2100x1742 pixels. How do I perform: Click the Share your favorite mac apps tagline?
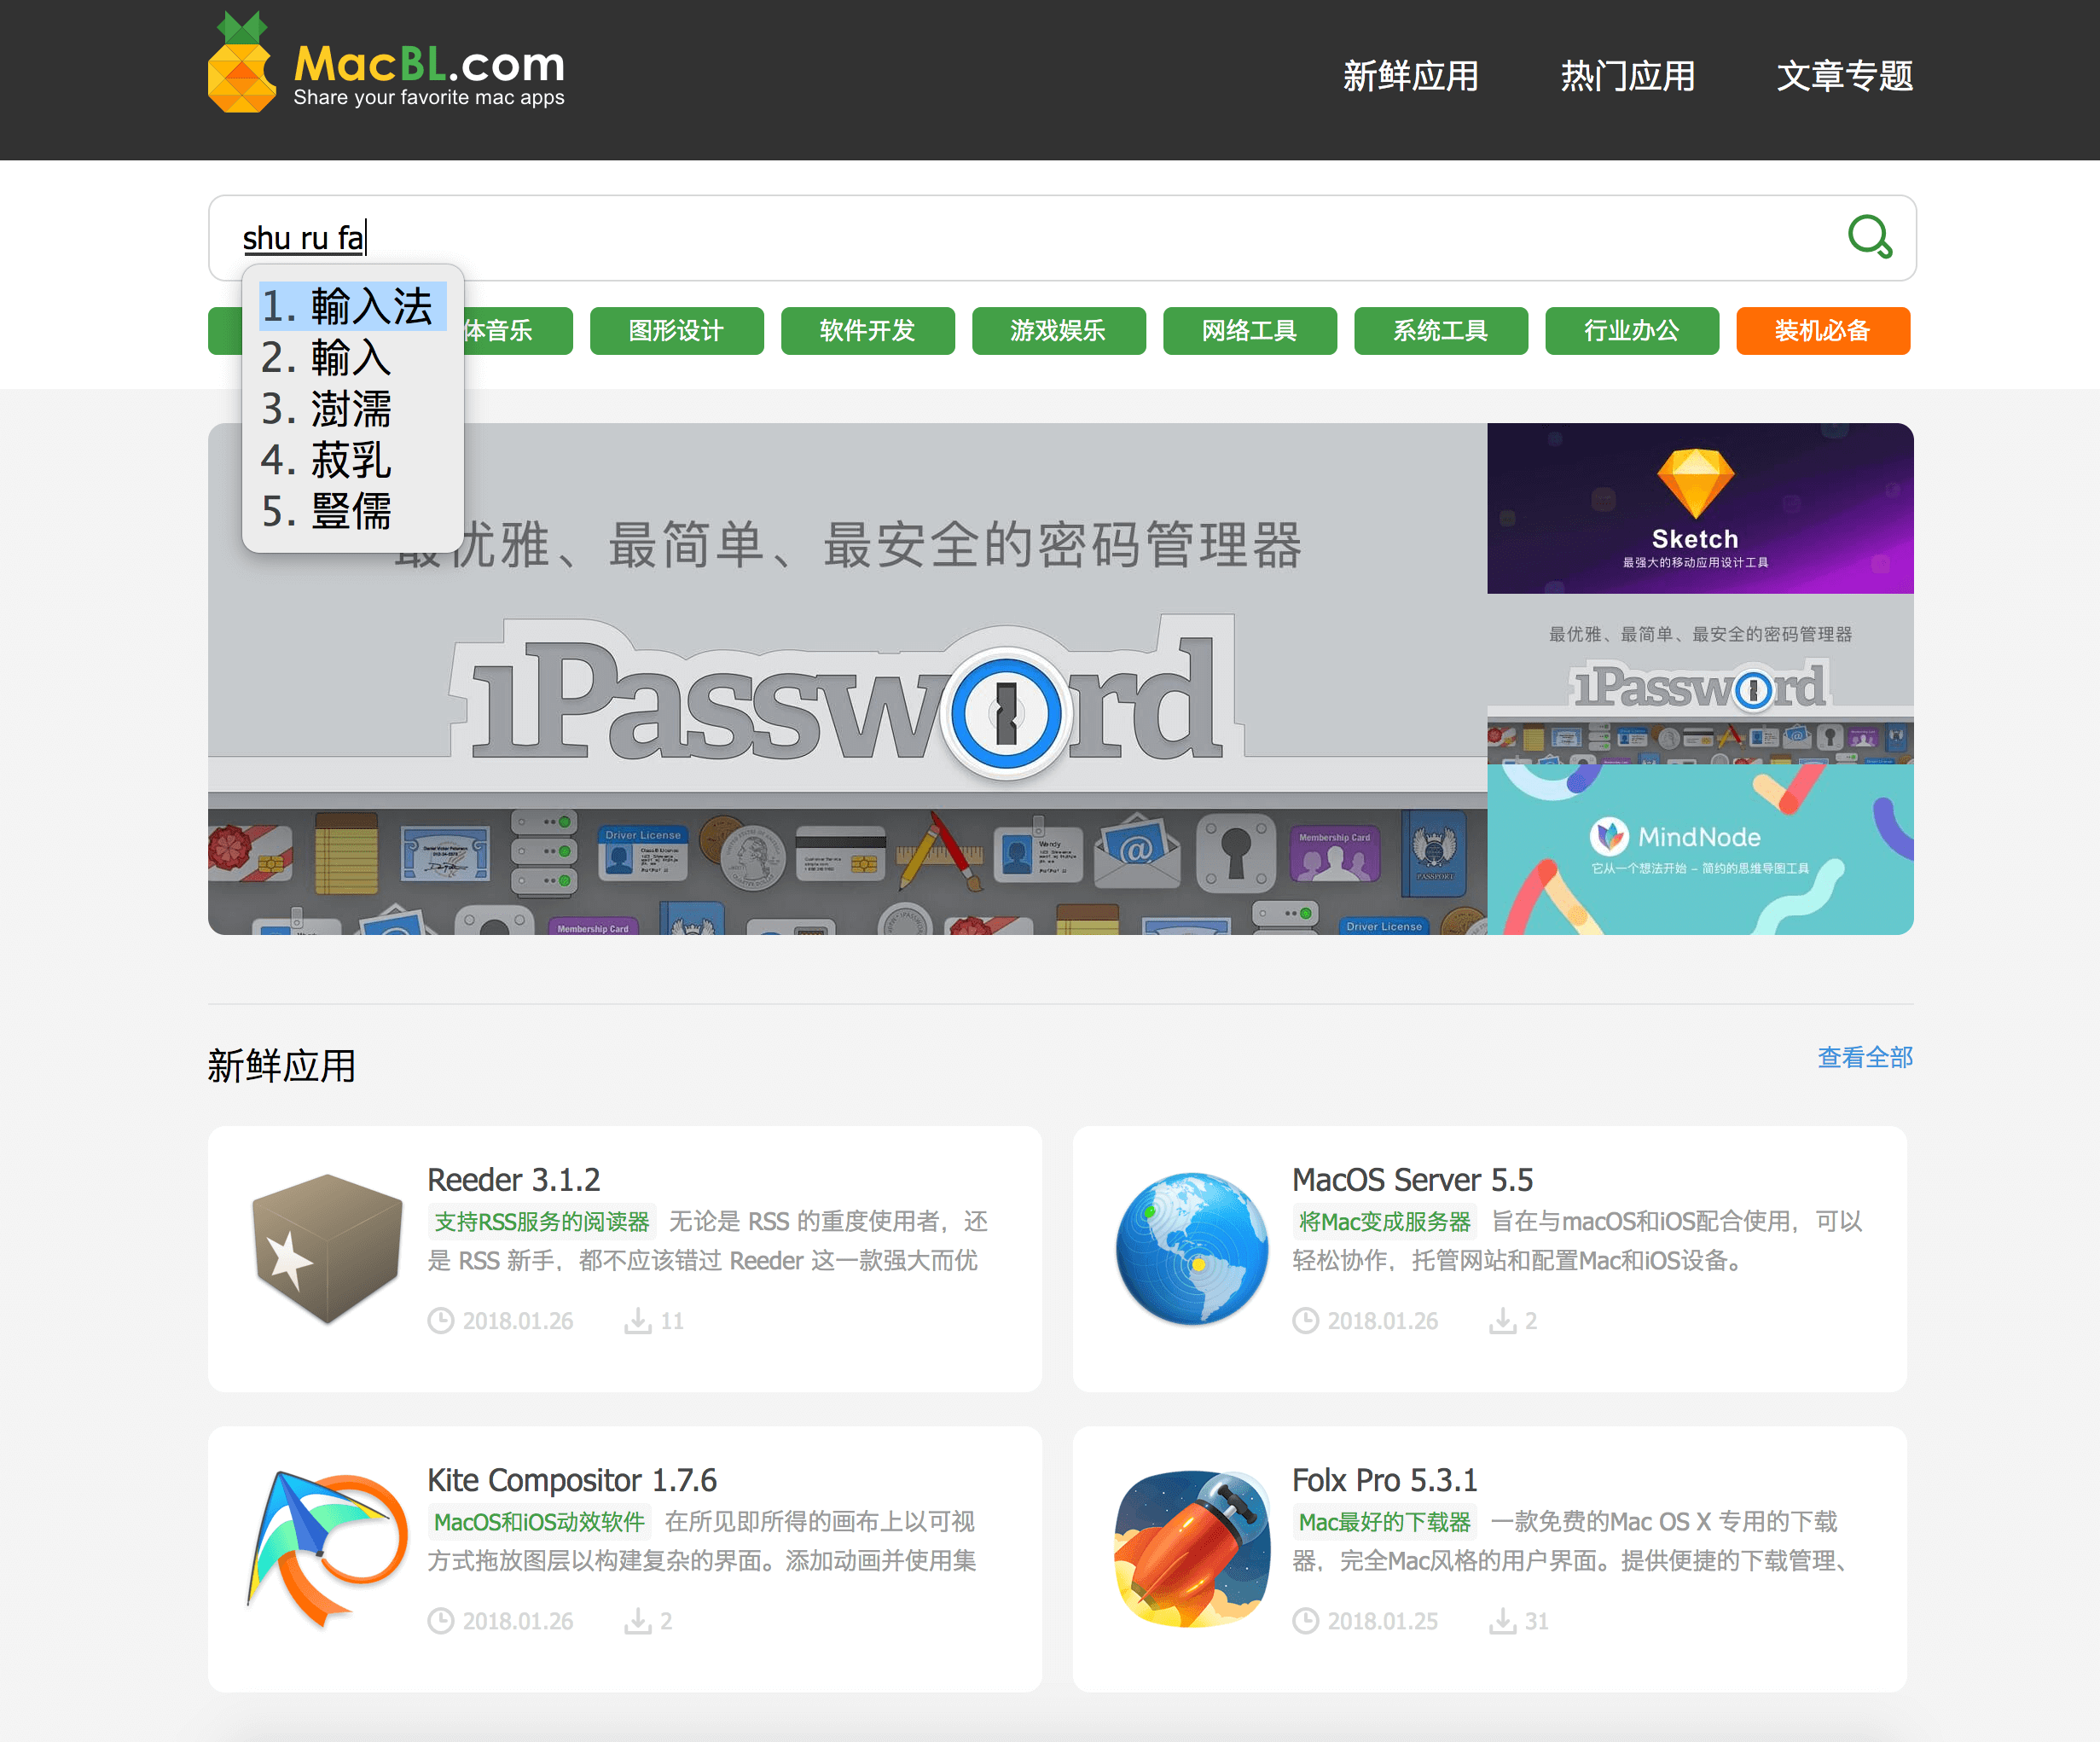click(x=429, y=98)
